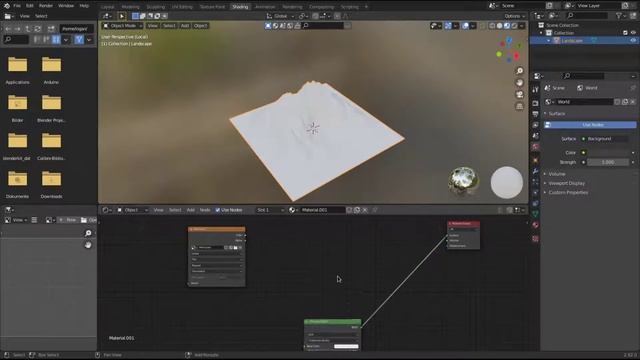Select the orange texture node header
This screenshot has width=640, height=360.
(x=216, y=229)
